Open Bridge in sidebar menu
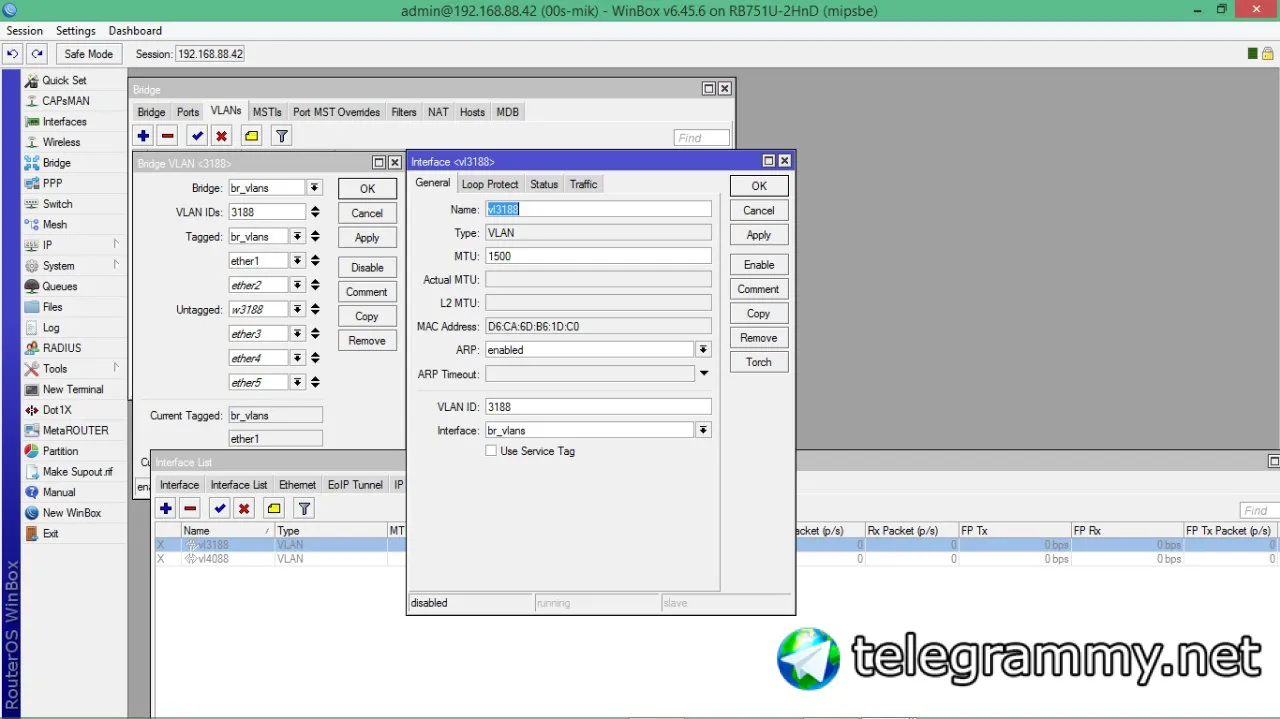Image resolution: width=1280 pixels, height=719 pixels. (56, 163)
